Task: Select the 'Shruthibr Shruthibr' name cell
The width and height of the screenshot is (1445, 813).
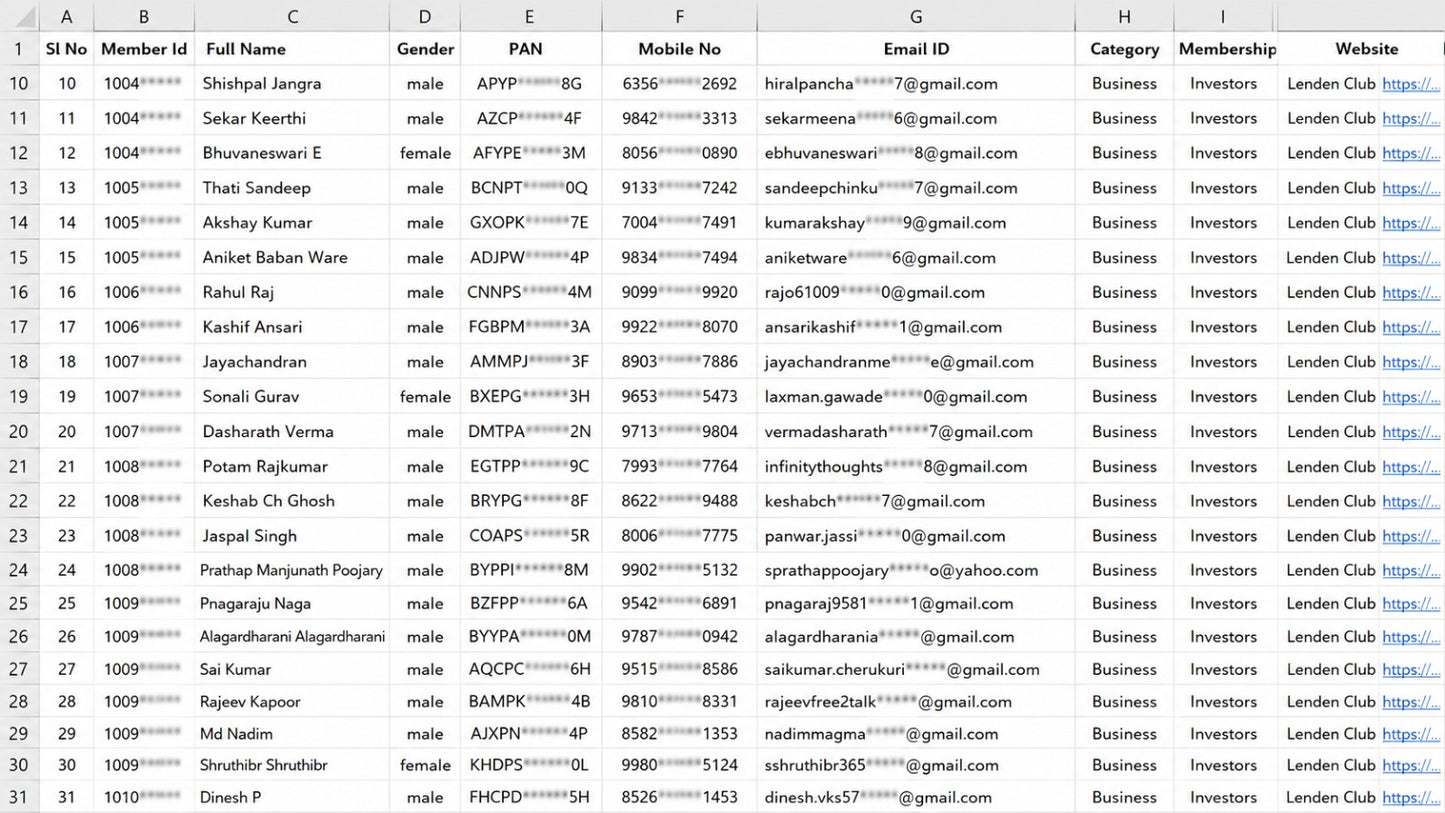Action: click(x=292, y=765)
